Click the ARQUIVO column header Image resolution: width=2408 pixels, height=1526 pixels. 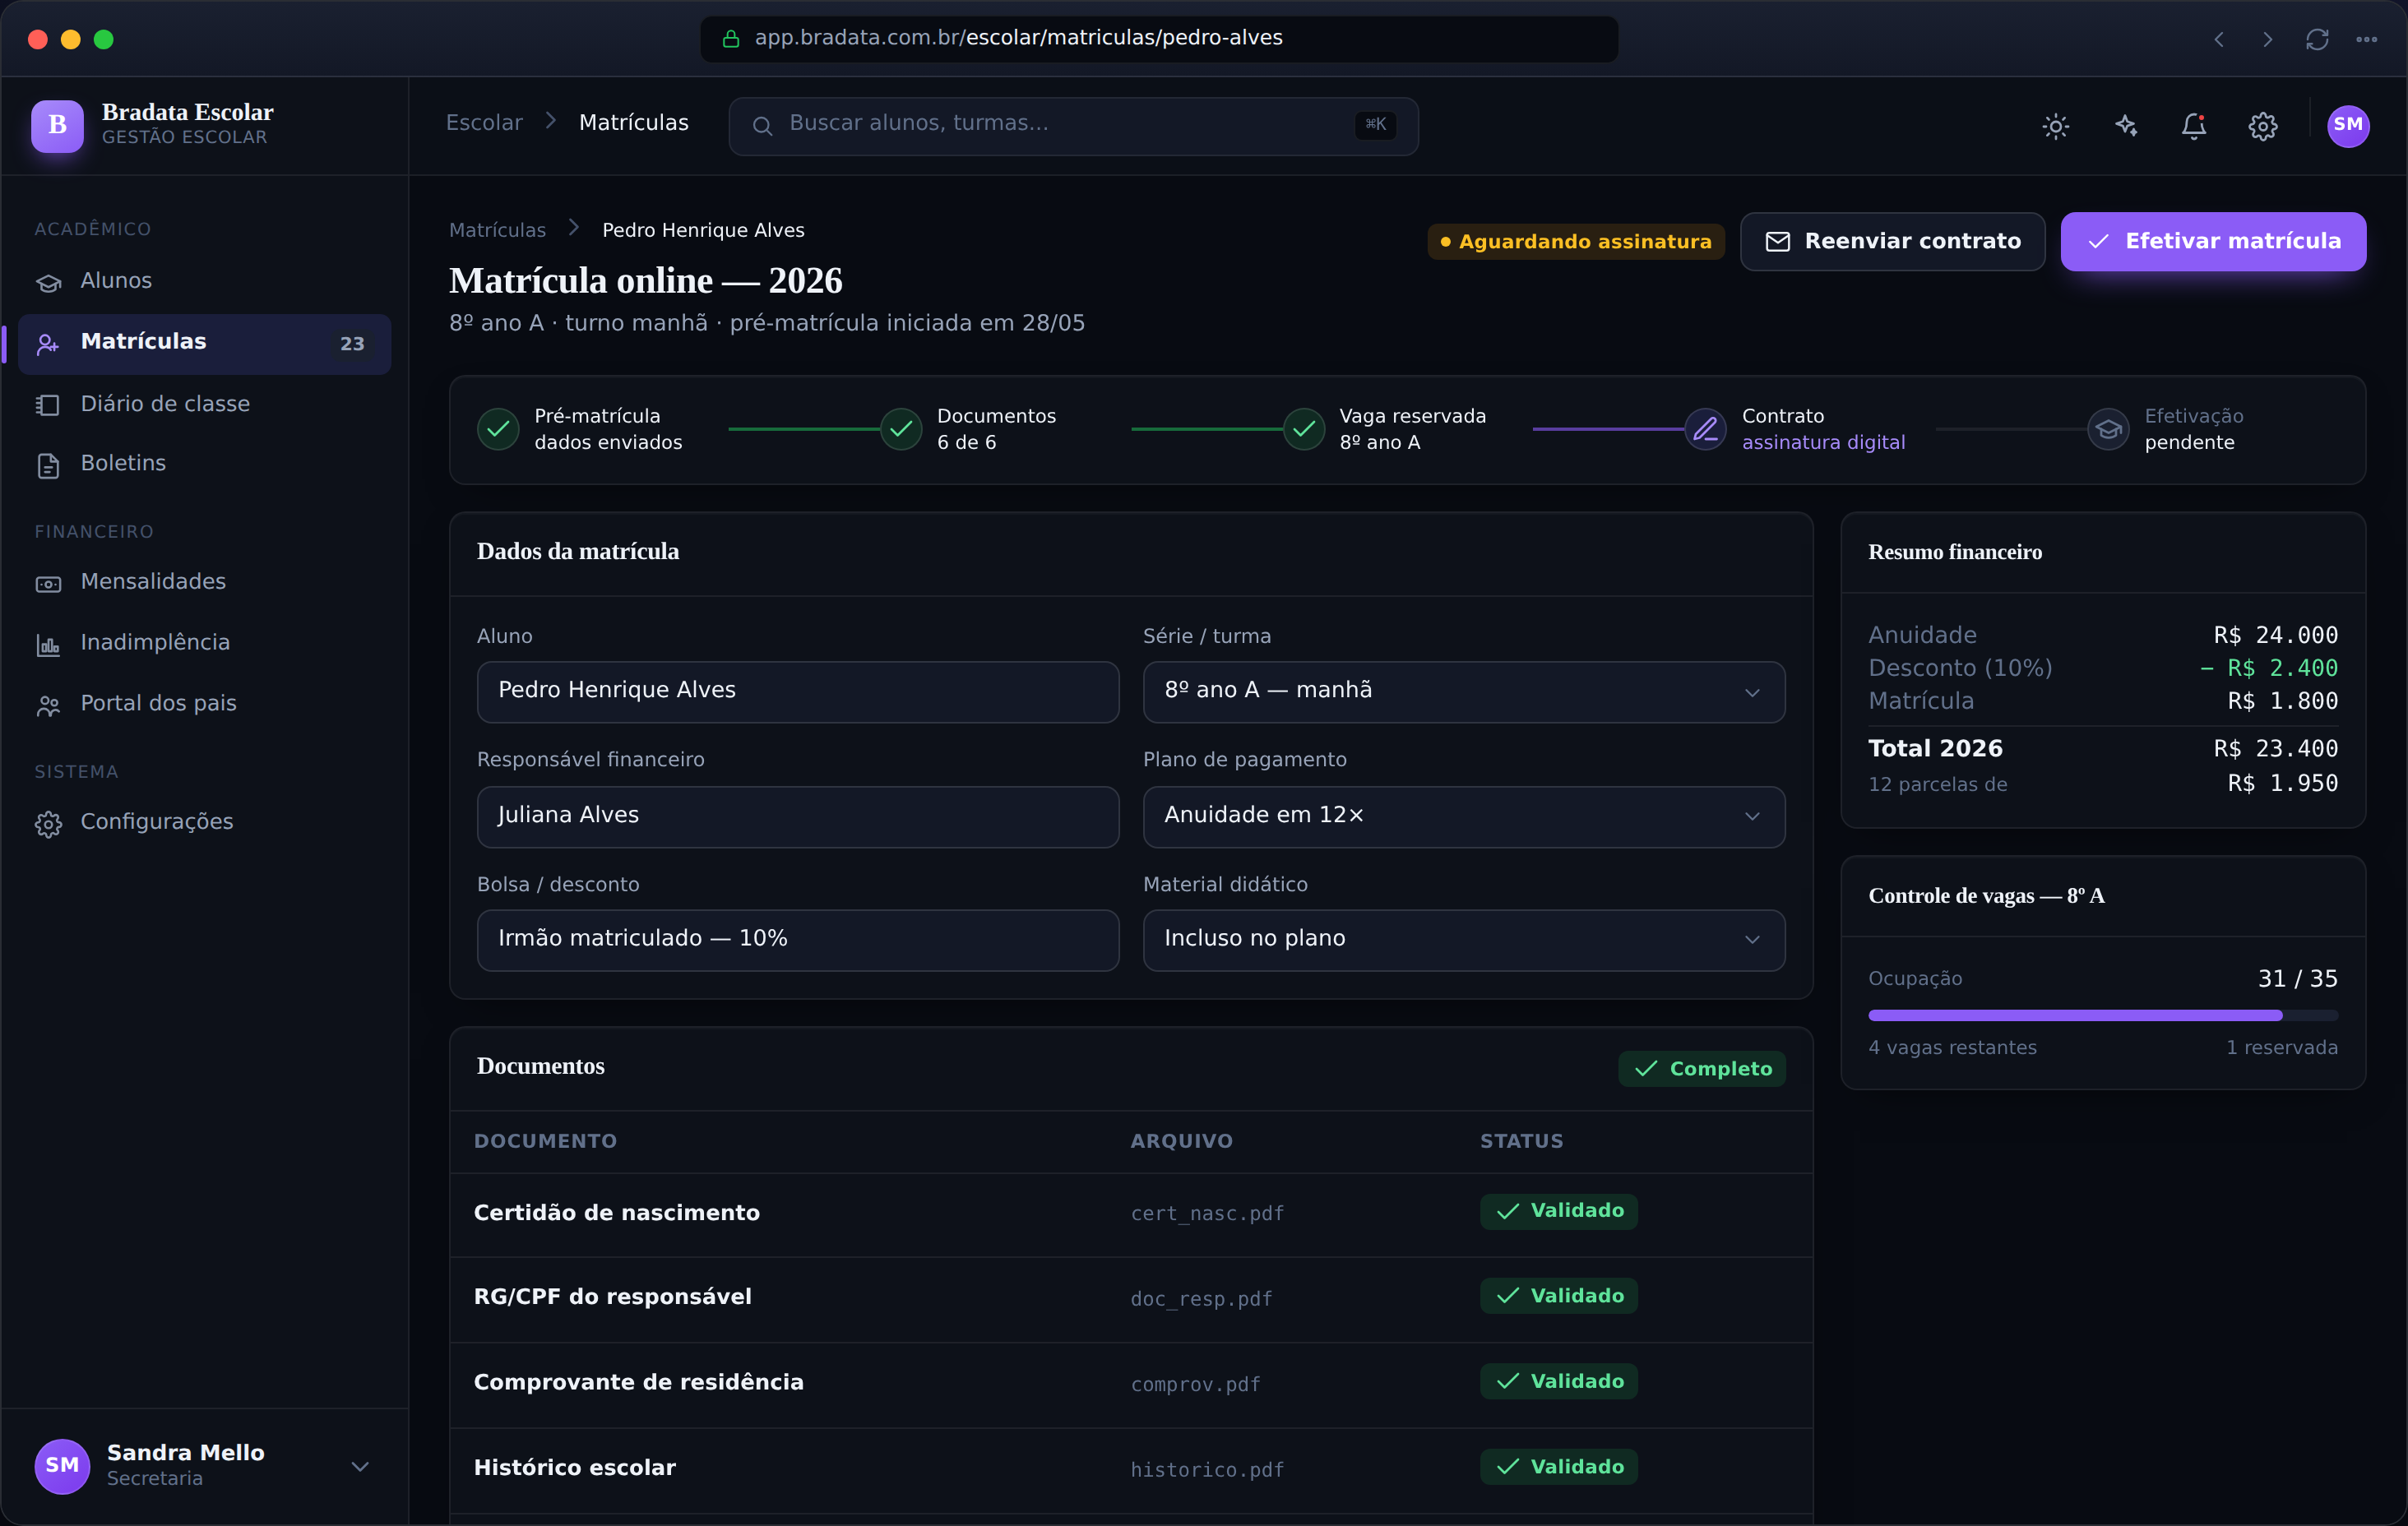tap(1181, 1141)
